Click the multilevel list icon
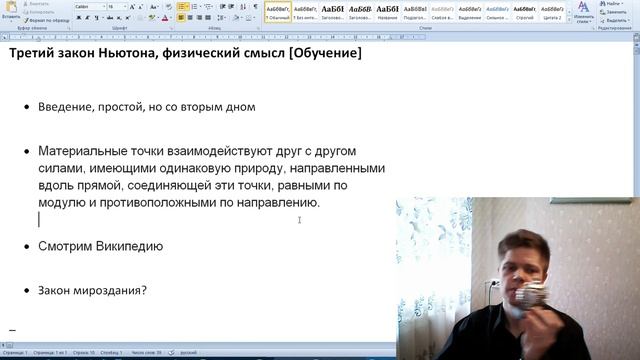640x360 pixels. [x=208, y=7]
